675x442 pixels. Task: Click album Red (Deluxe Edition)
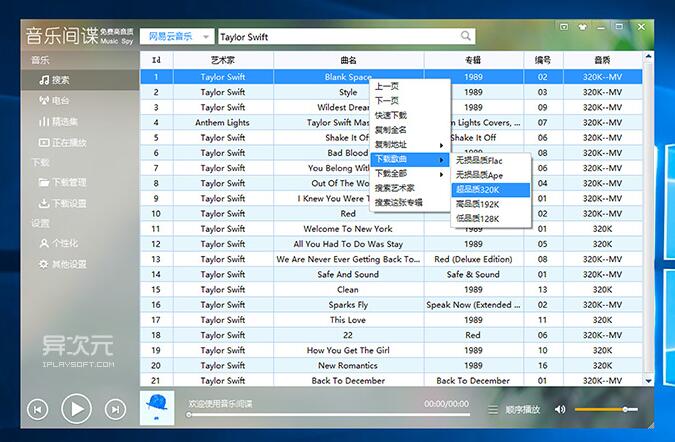(474, 260)
